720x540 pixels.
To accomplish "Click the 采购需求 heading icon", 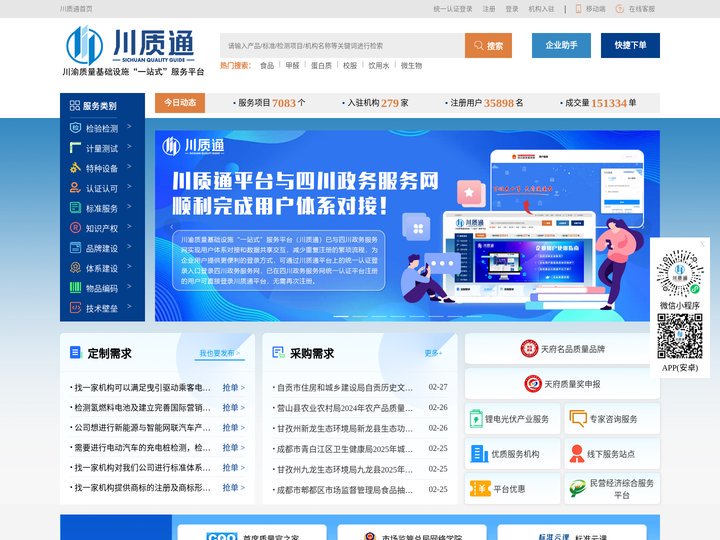I will [278, 352].
